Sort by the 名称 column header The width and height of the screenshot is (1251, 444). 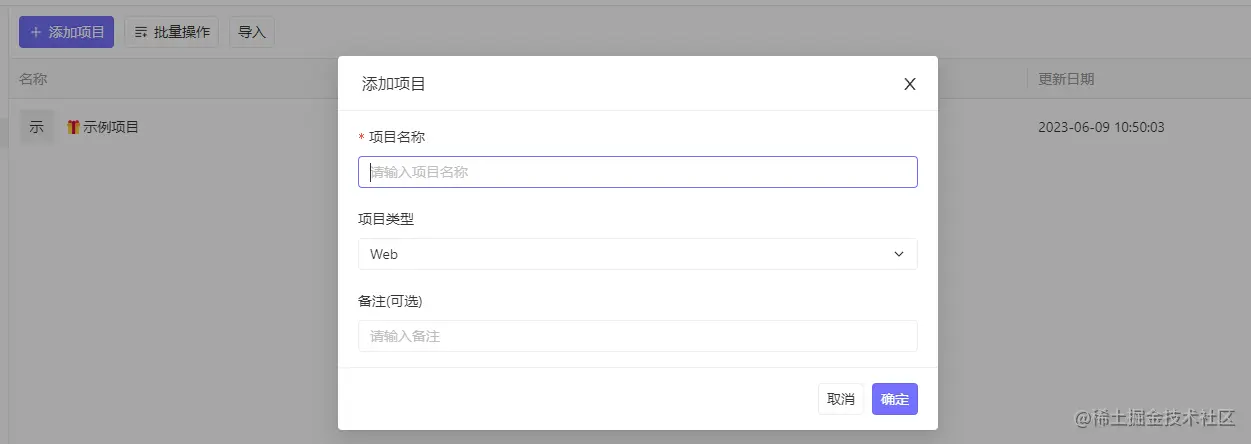[33, 79]
